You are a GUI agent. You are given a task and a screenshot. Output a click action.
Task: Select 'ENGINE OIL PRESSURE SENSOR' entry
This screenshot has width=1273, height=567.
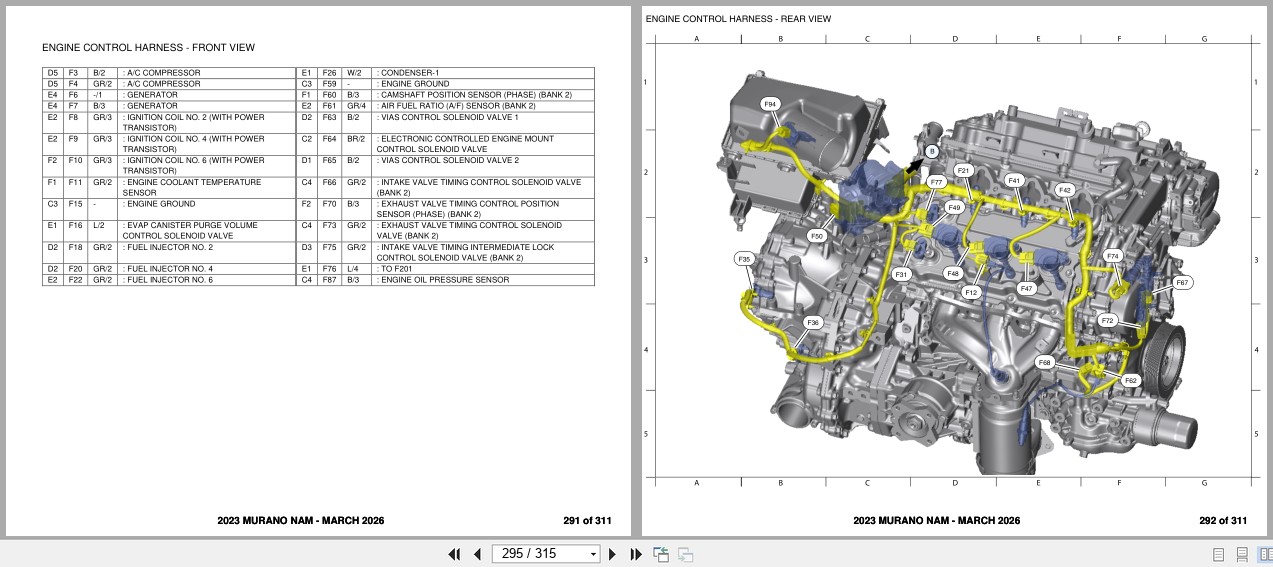tap(443, 280)
